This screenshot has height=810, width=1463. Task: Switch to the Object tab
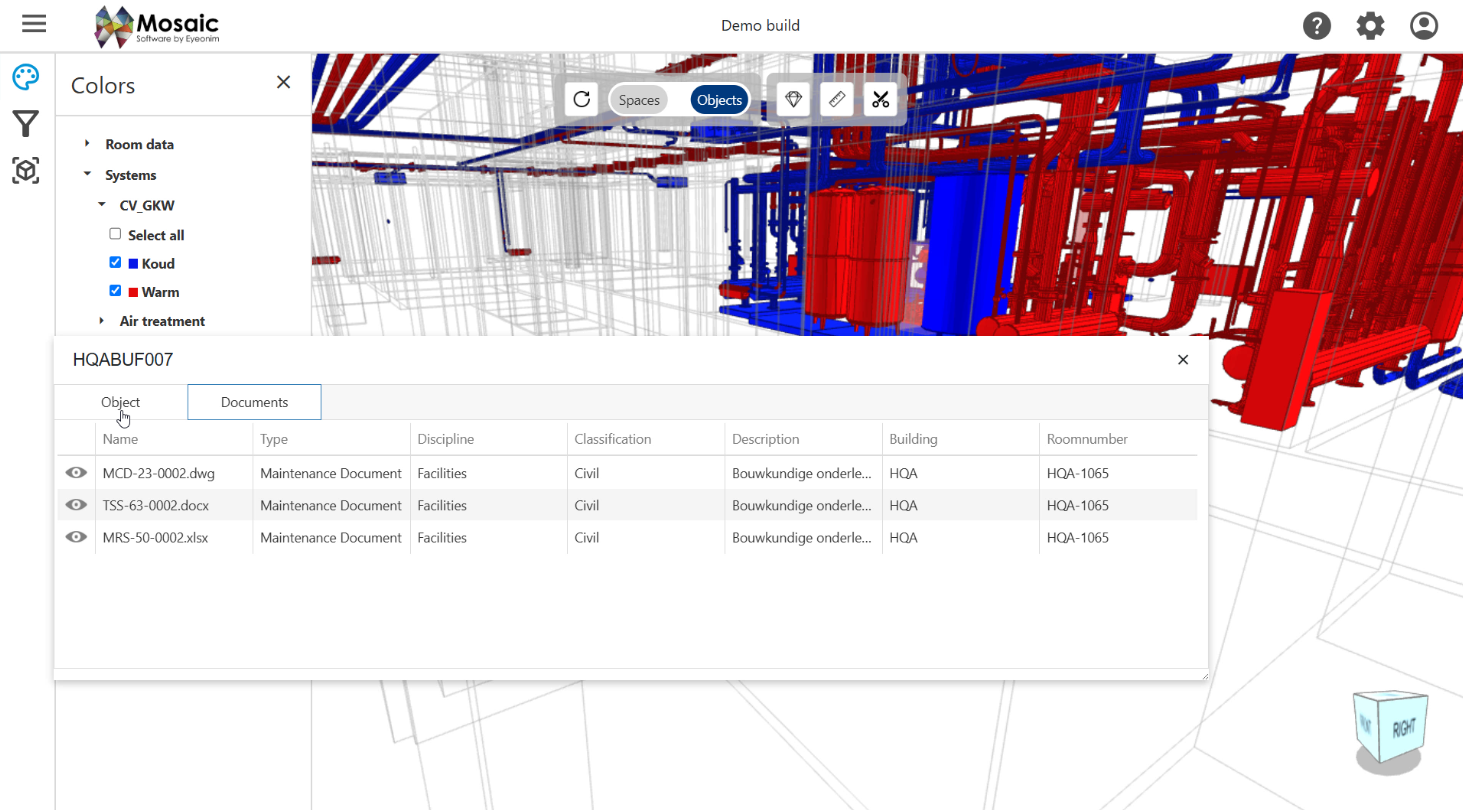(x=121, y=402)
